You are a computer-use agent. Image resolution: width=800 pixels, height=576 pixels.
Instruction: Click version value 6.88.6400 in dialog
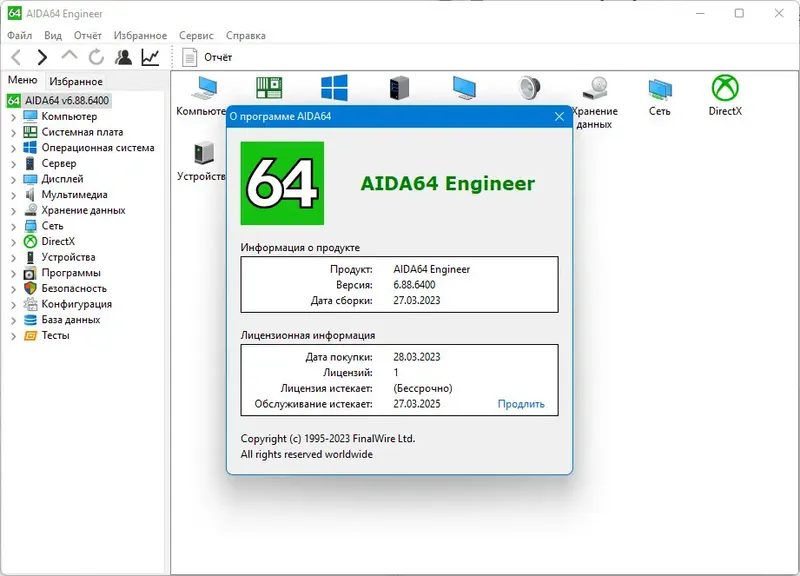414,285
